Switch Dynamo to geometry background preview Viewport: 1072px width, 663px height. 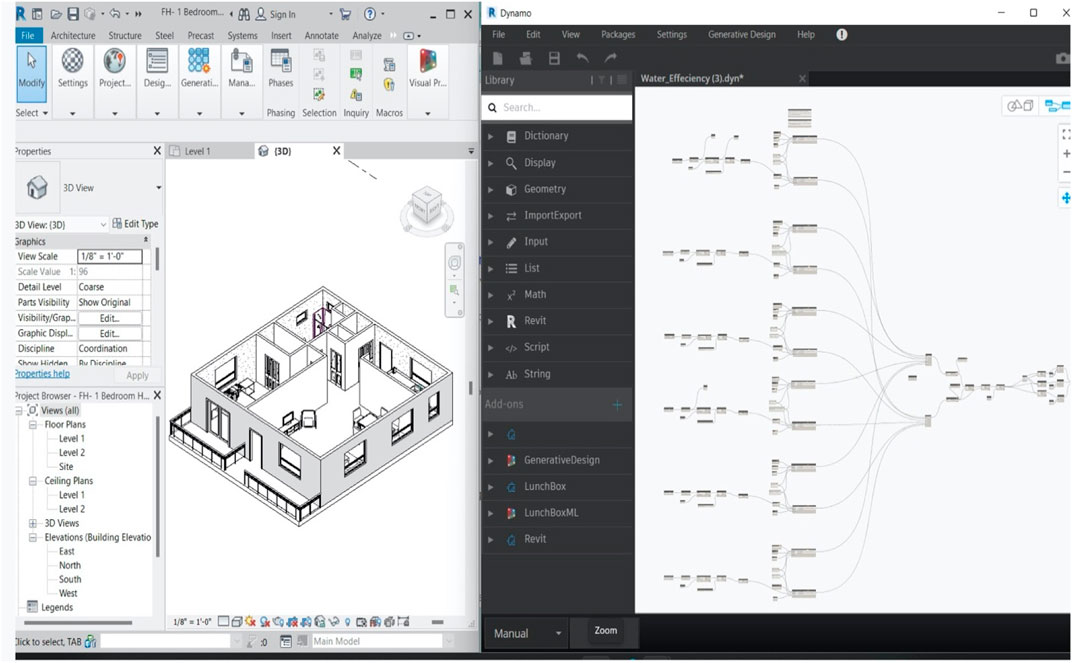[1020, 105]
